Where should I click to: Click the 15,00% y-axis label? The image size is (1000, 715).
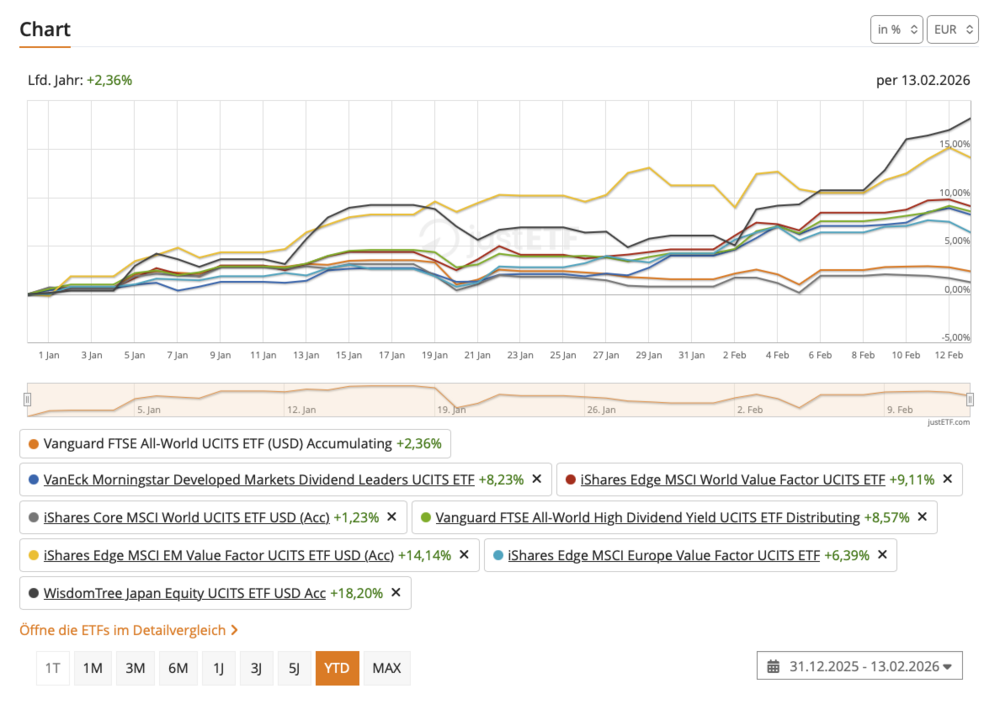pyautogui.click(x=954, y=144)
